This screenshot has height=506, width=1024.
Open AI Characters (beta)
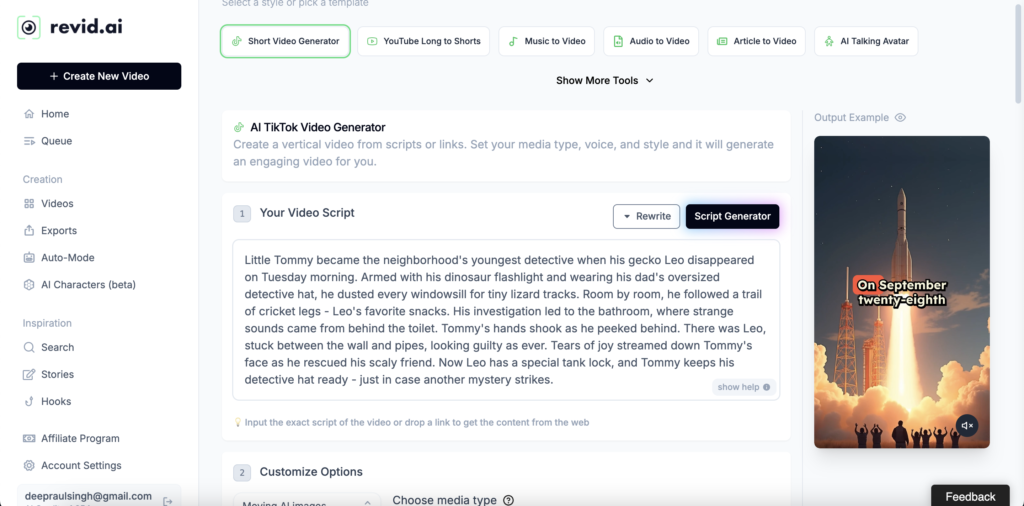pyautogui.click(x=88, y=284)
